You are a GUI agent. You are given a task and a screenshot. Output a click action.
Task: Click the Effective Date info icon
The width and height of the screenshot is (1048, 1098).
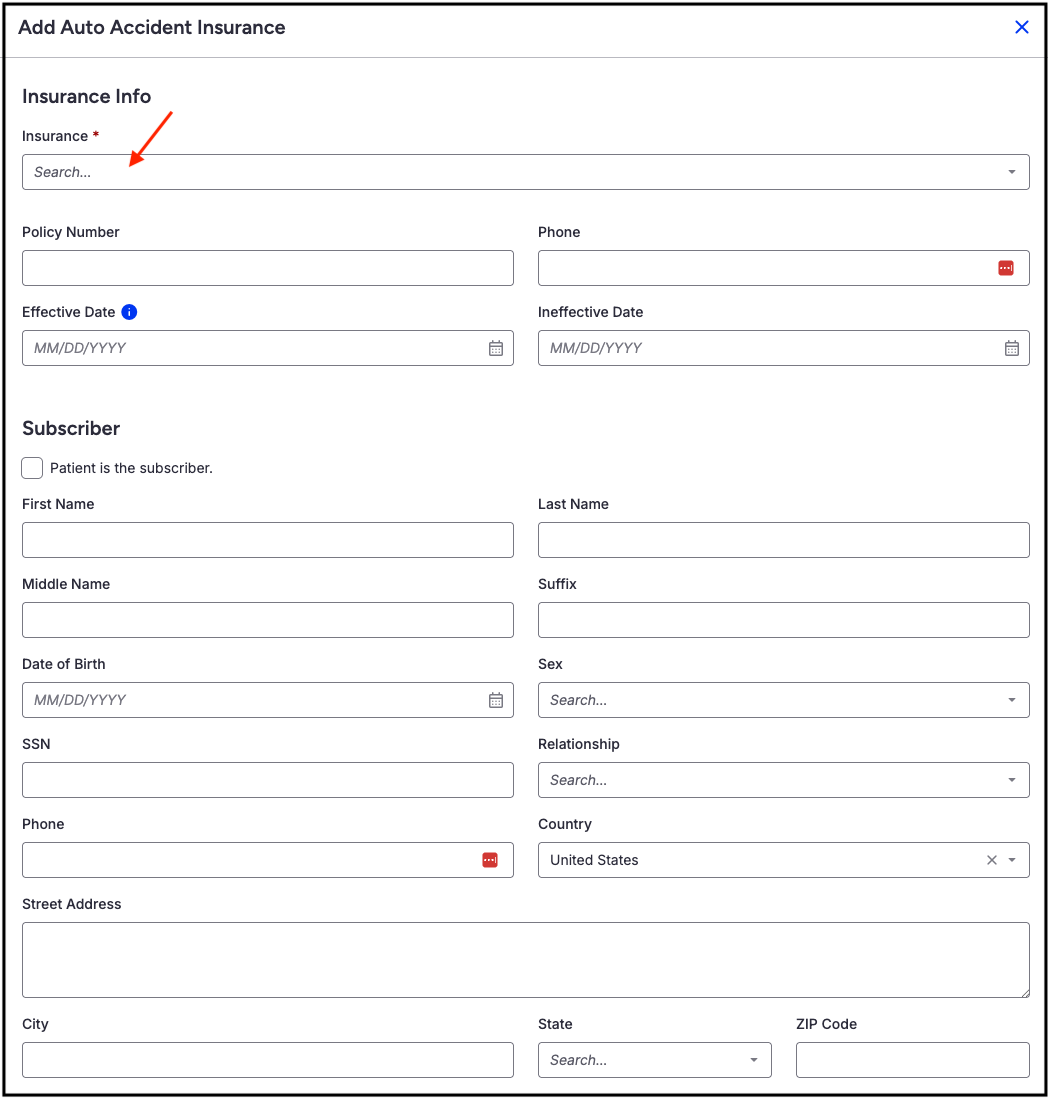129,312
